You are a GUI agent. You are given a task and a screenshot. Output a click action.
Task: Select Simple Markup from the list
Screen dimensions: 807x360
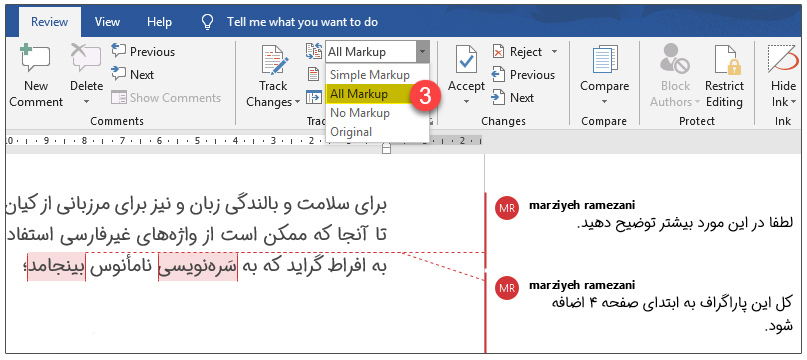click(x=377, y=75)
